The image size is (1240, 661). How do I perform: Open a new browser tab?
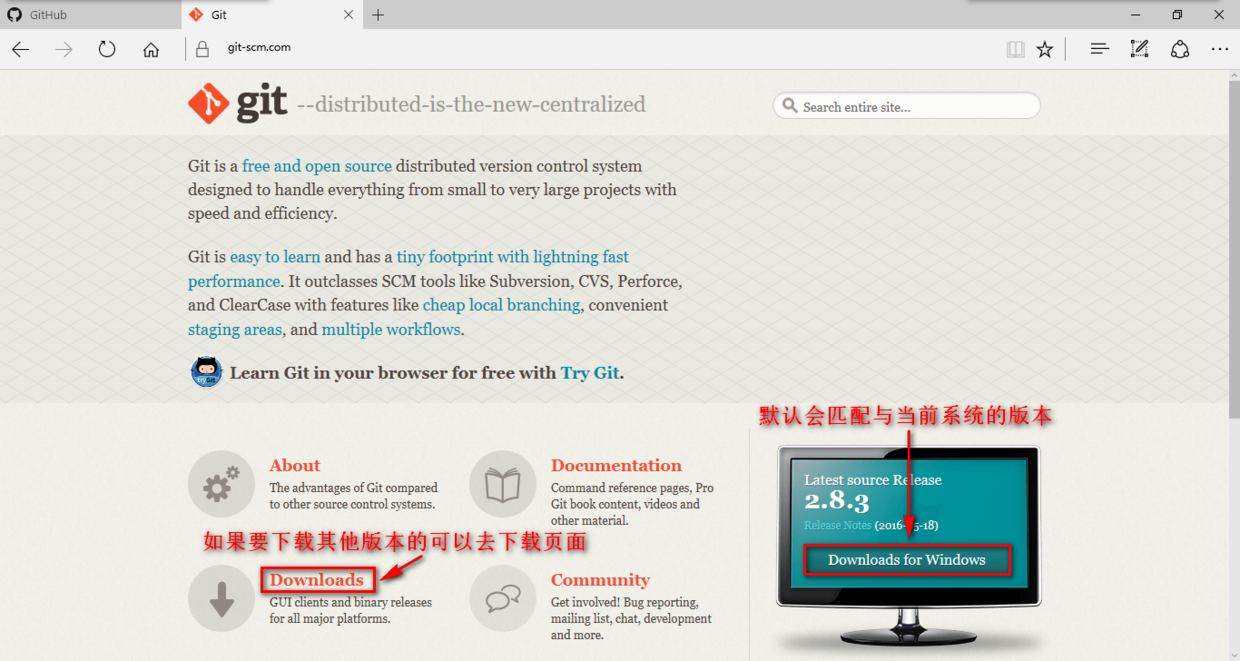click(378, 15)
